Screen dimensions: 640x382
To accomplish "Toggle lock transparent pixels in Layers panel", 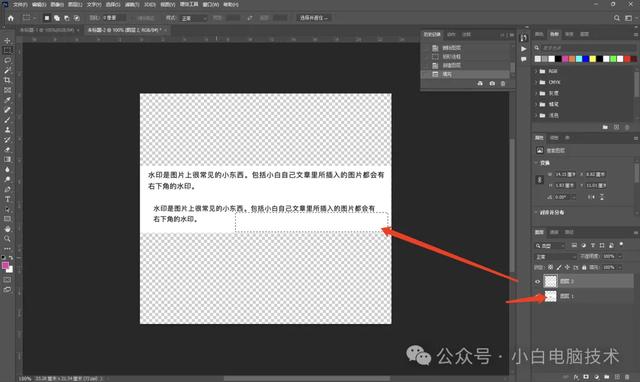I will click(550, 267).
